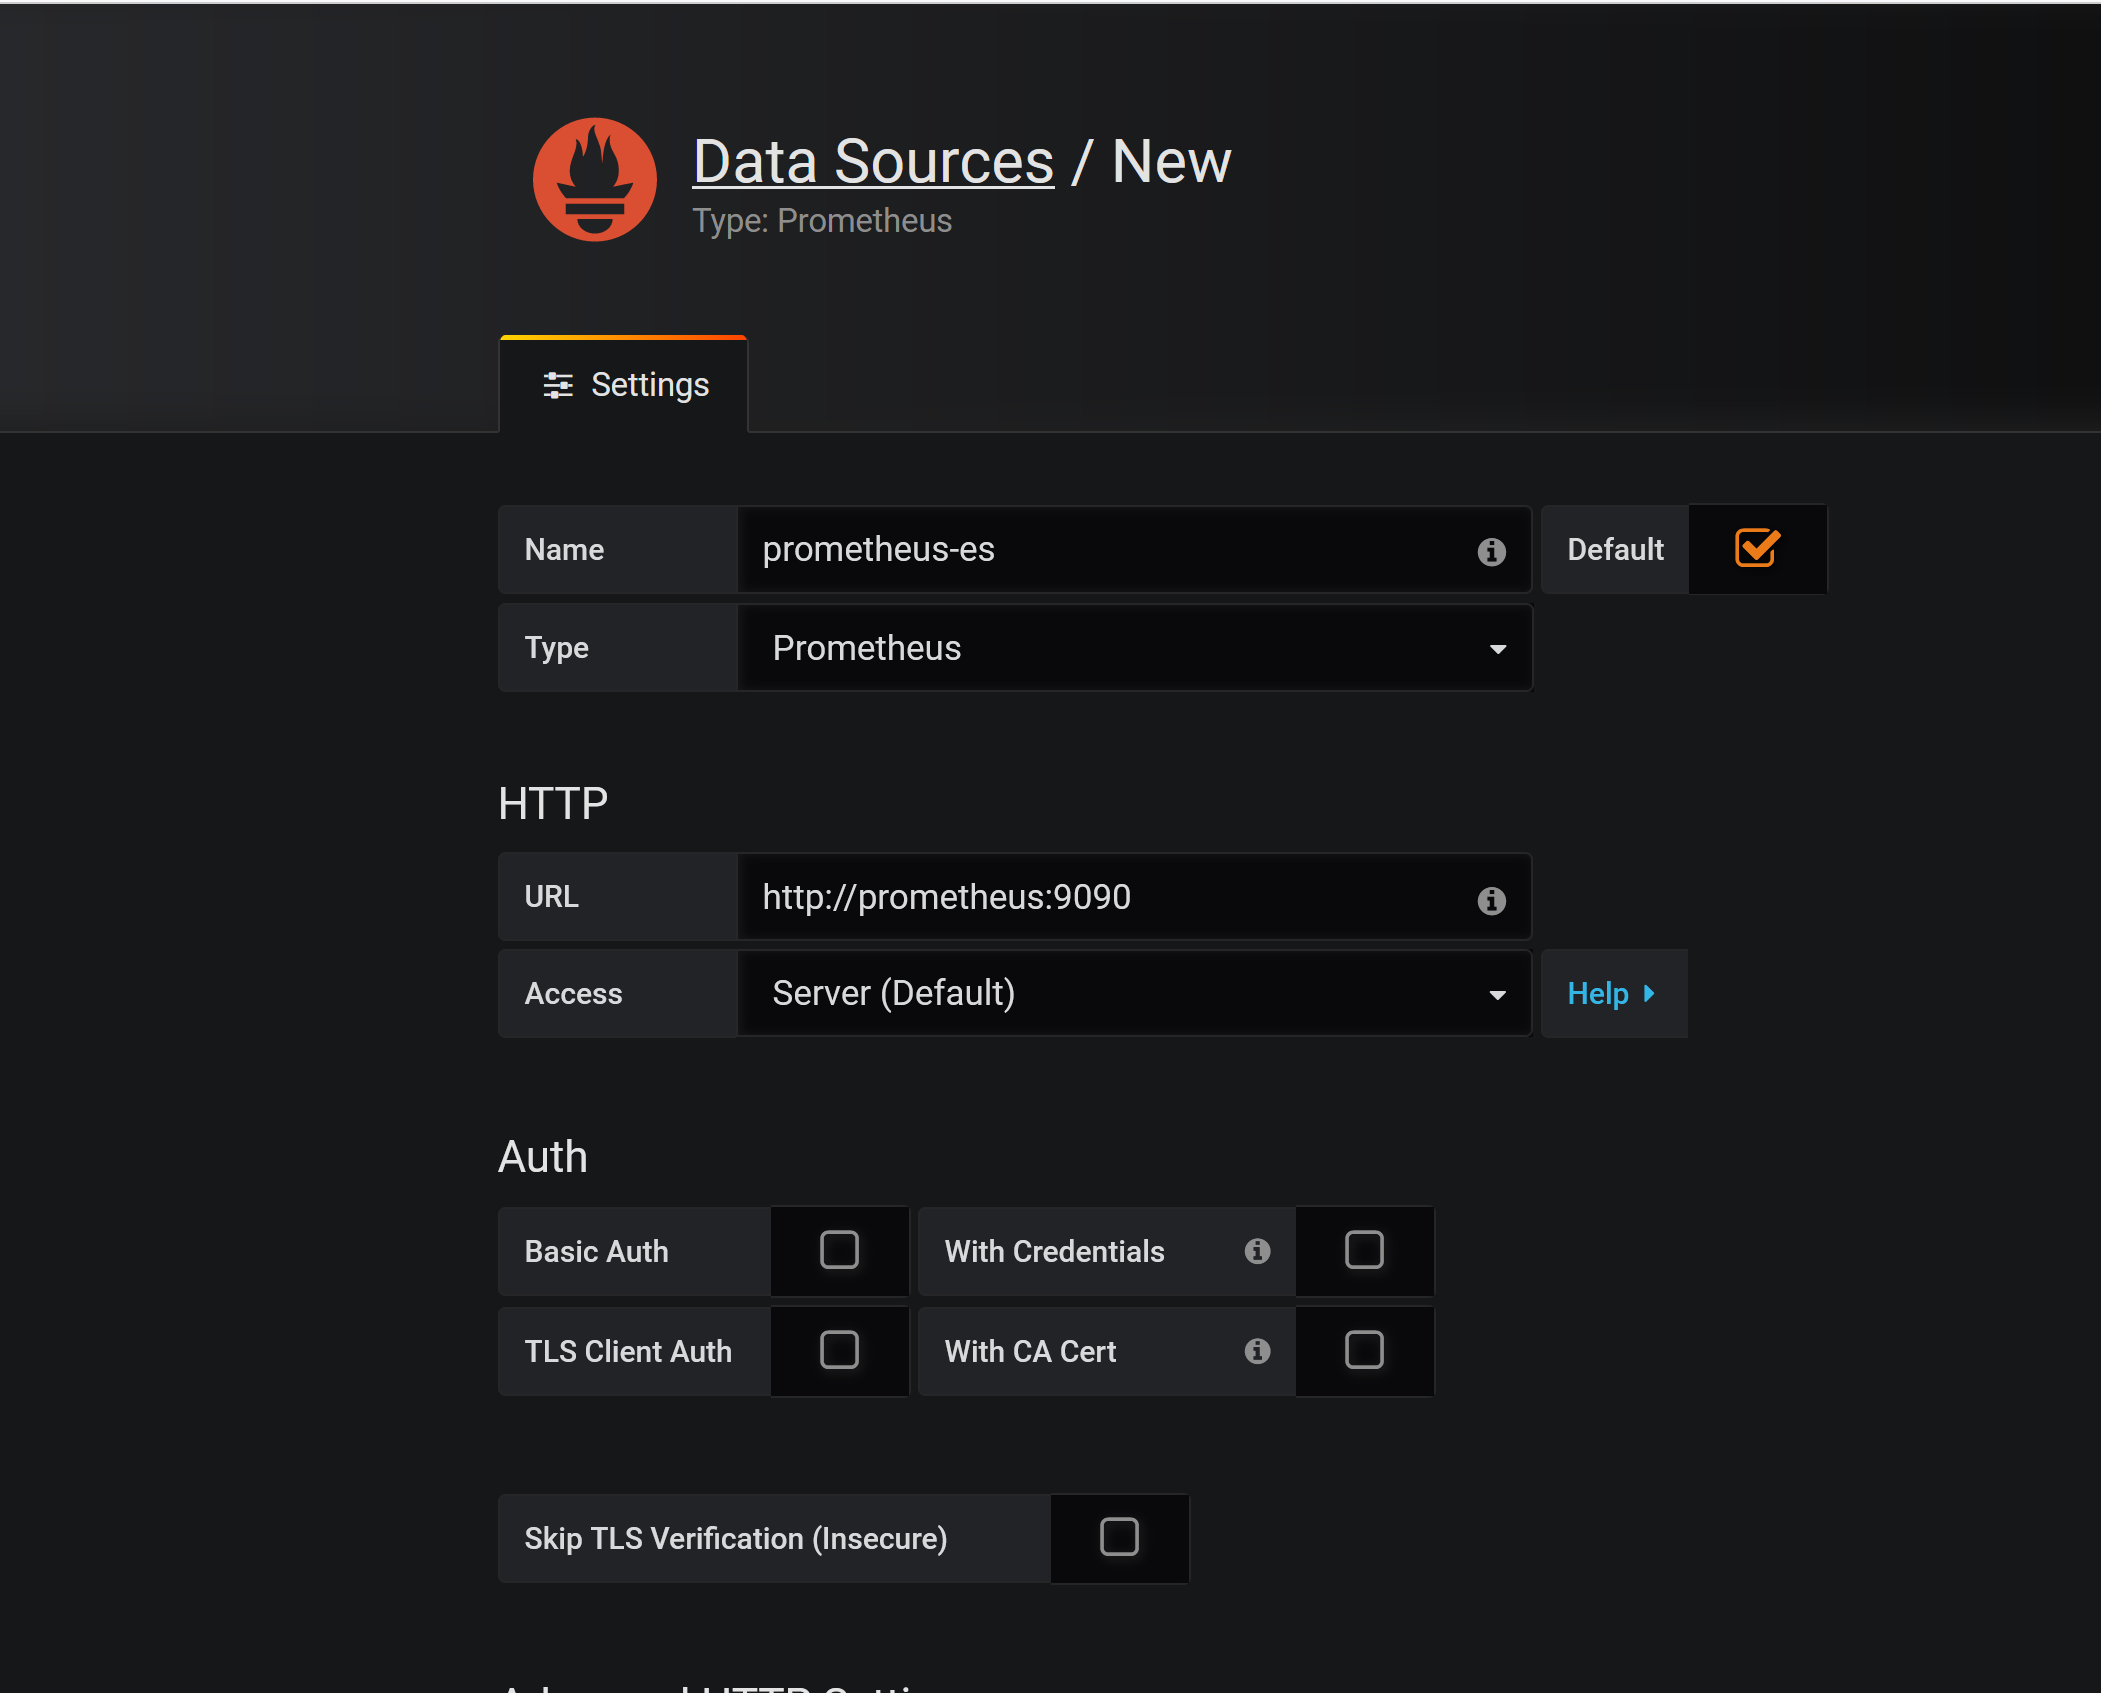This screenshot has width=2101, height=1693.
Task: Enable the TLS Client Auth checkbox
Action: [x=839, y=1350]
